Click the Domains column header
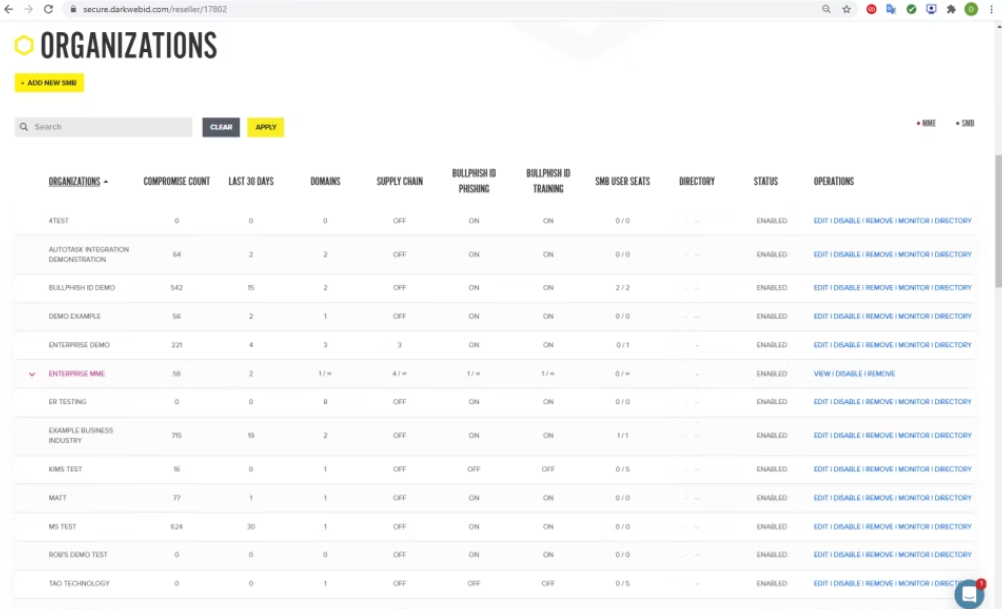The width and height of the screenshot is (1002, 609). tap(325, 181)
